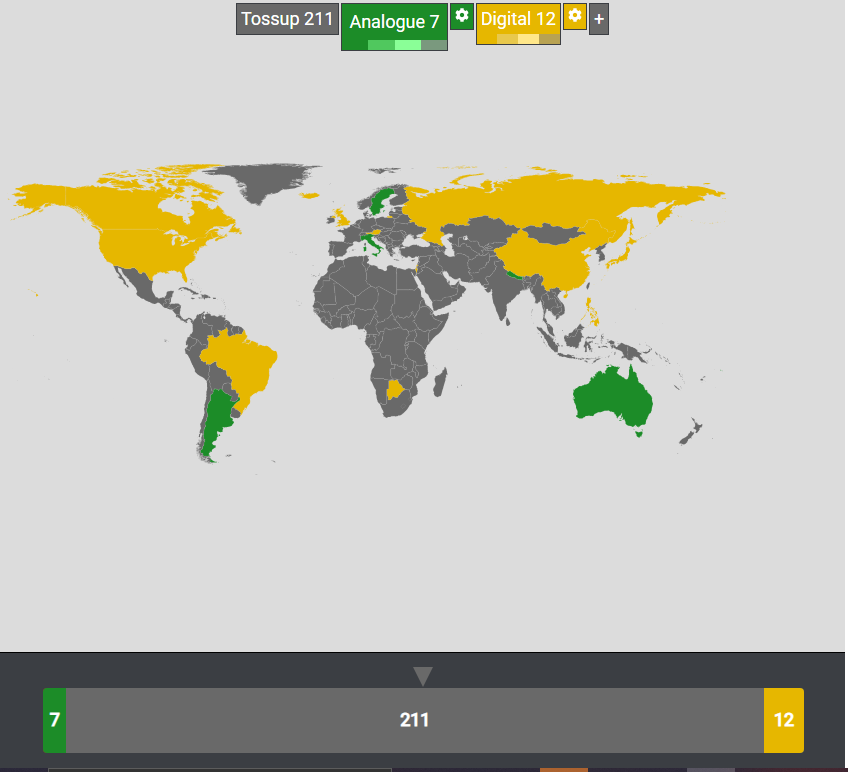Pick the light mint green Analogue shade

[408, 45]
